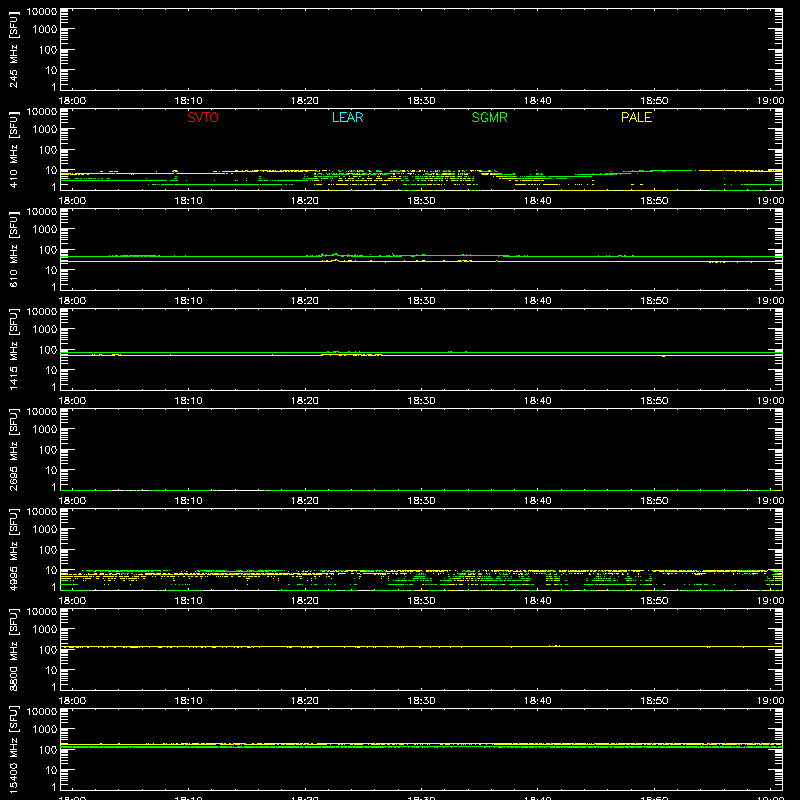The height and width of the screenshot is (800, 800).
Task: Select the 1415 MHz [SFU] axis title
Action: click(13, 349)
